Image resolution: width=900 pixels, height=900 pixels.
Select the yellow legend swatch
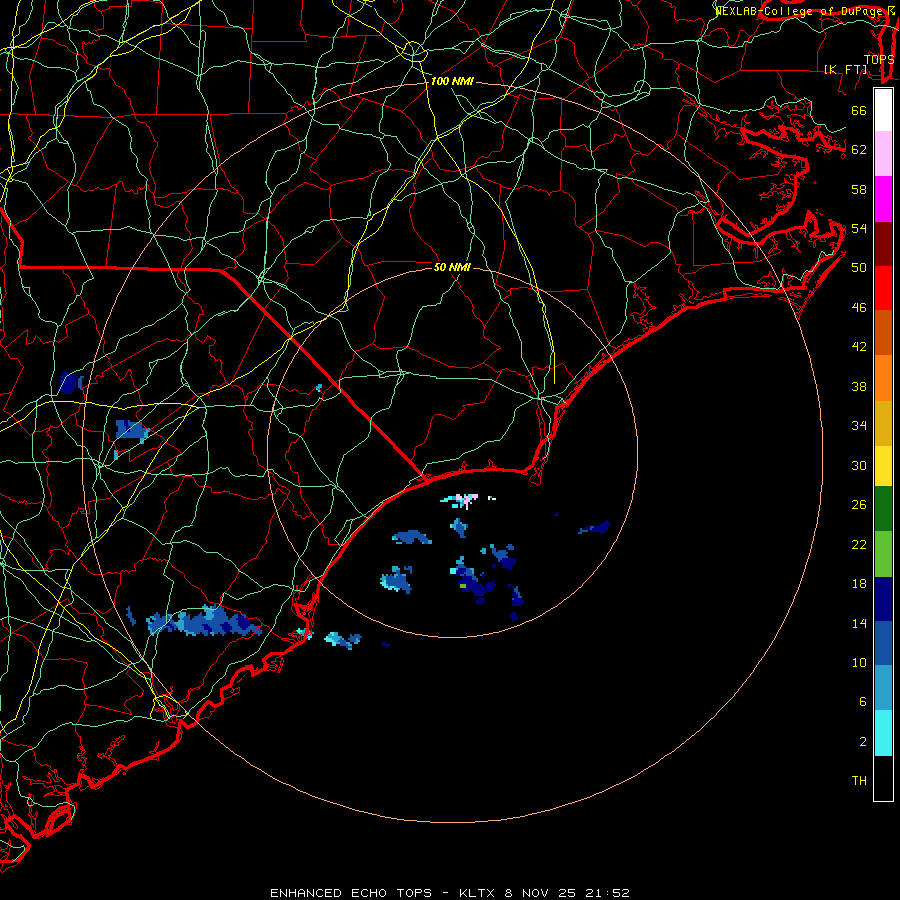[883, 465]
